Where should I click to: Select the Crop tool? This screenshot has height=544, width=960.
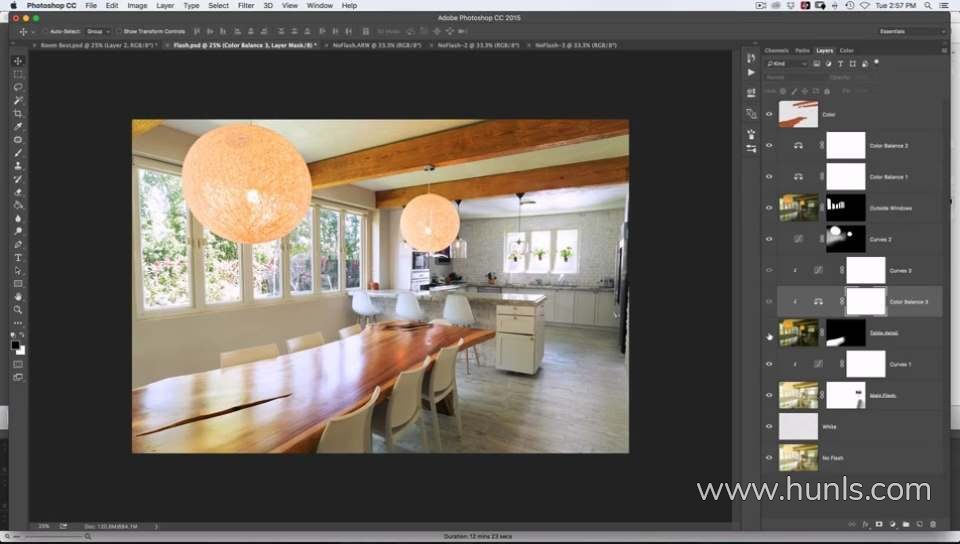(18, 114)
